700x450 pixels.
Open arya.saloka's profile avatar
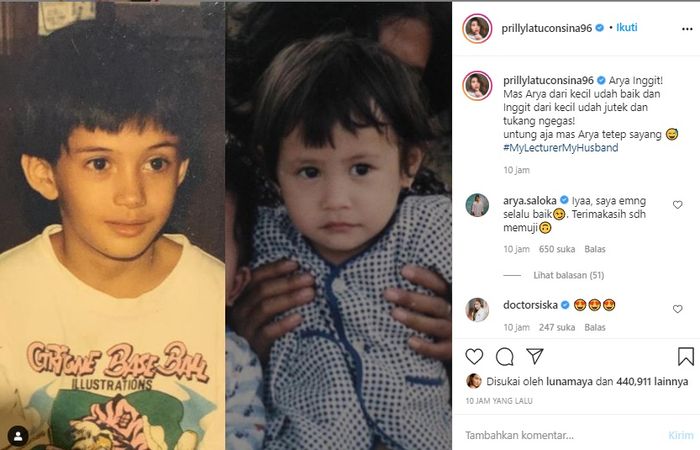(477, 205)
